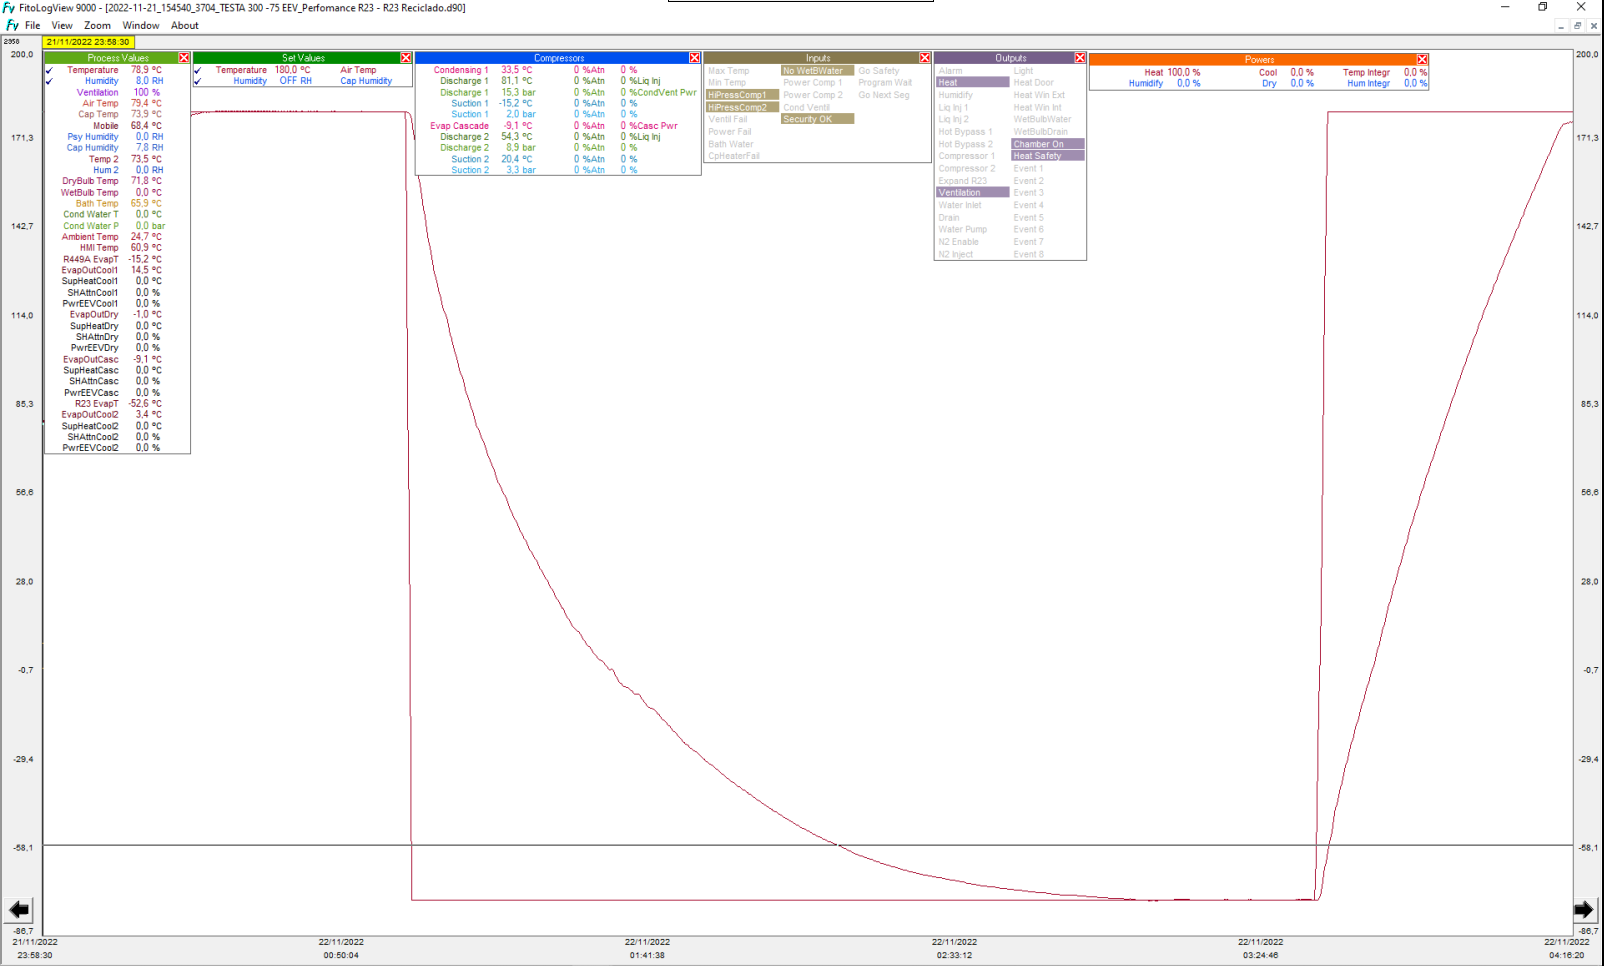The image size is (1604, 966).
Task: Click the HiPressComp2 input indicator
Action: [742, 107]
